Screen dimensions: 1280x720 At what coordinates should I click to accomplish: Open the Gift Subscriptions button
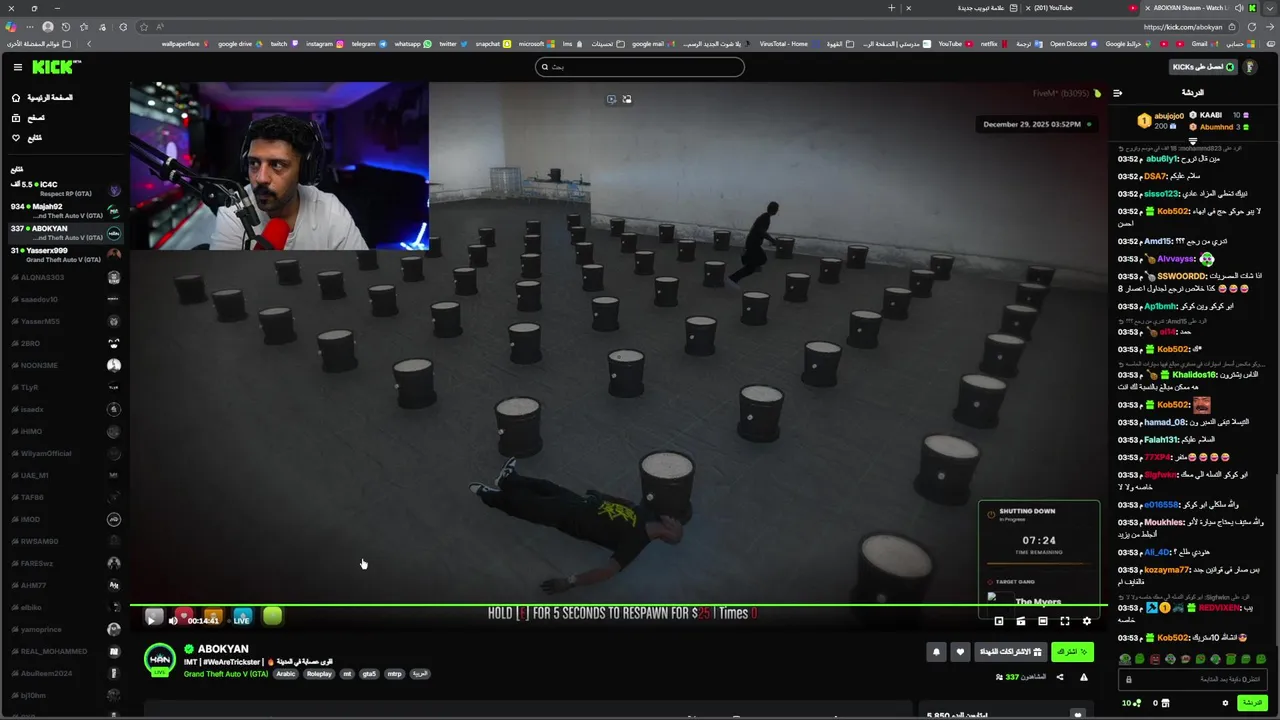click(1011, 652)
